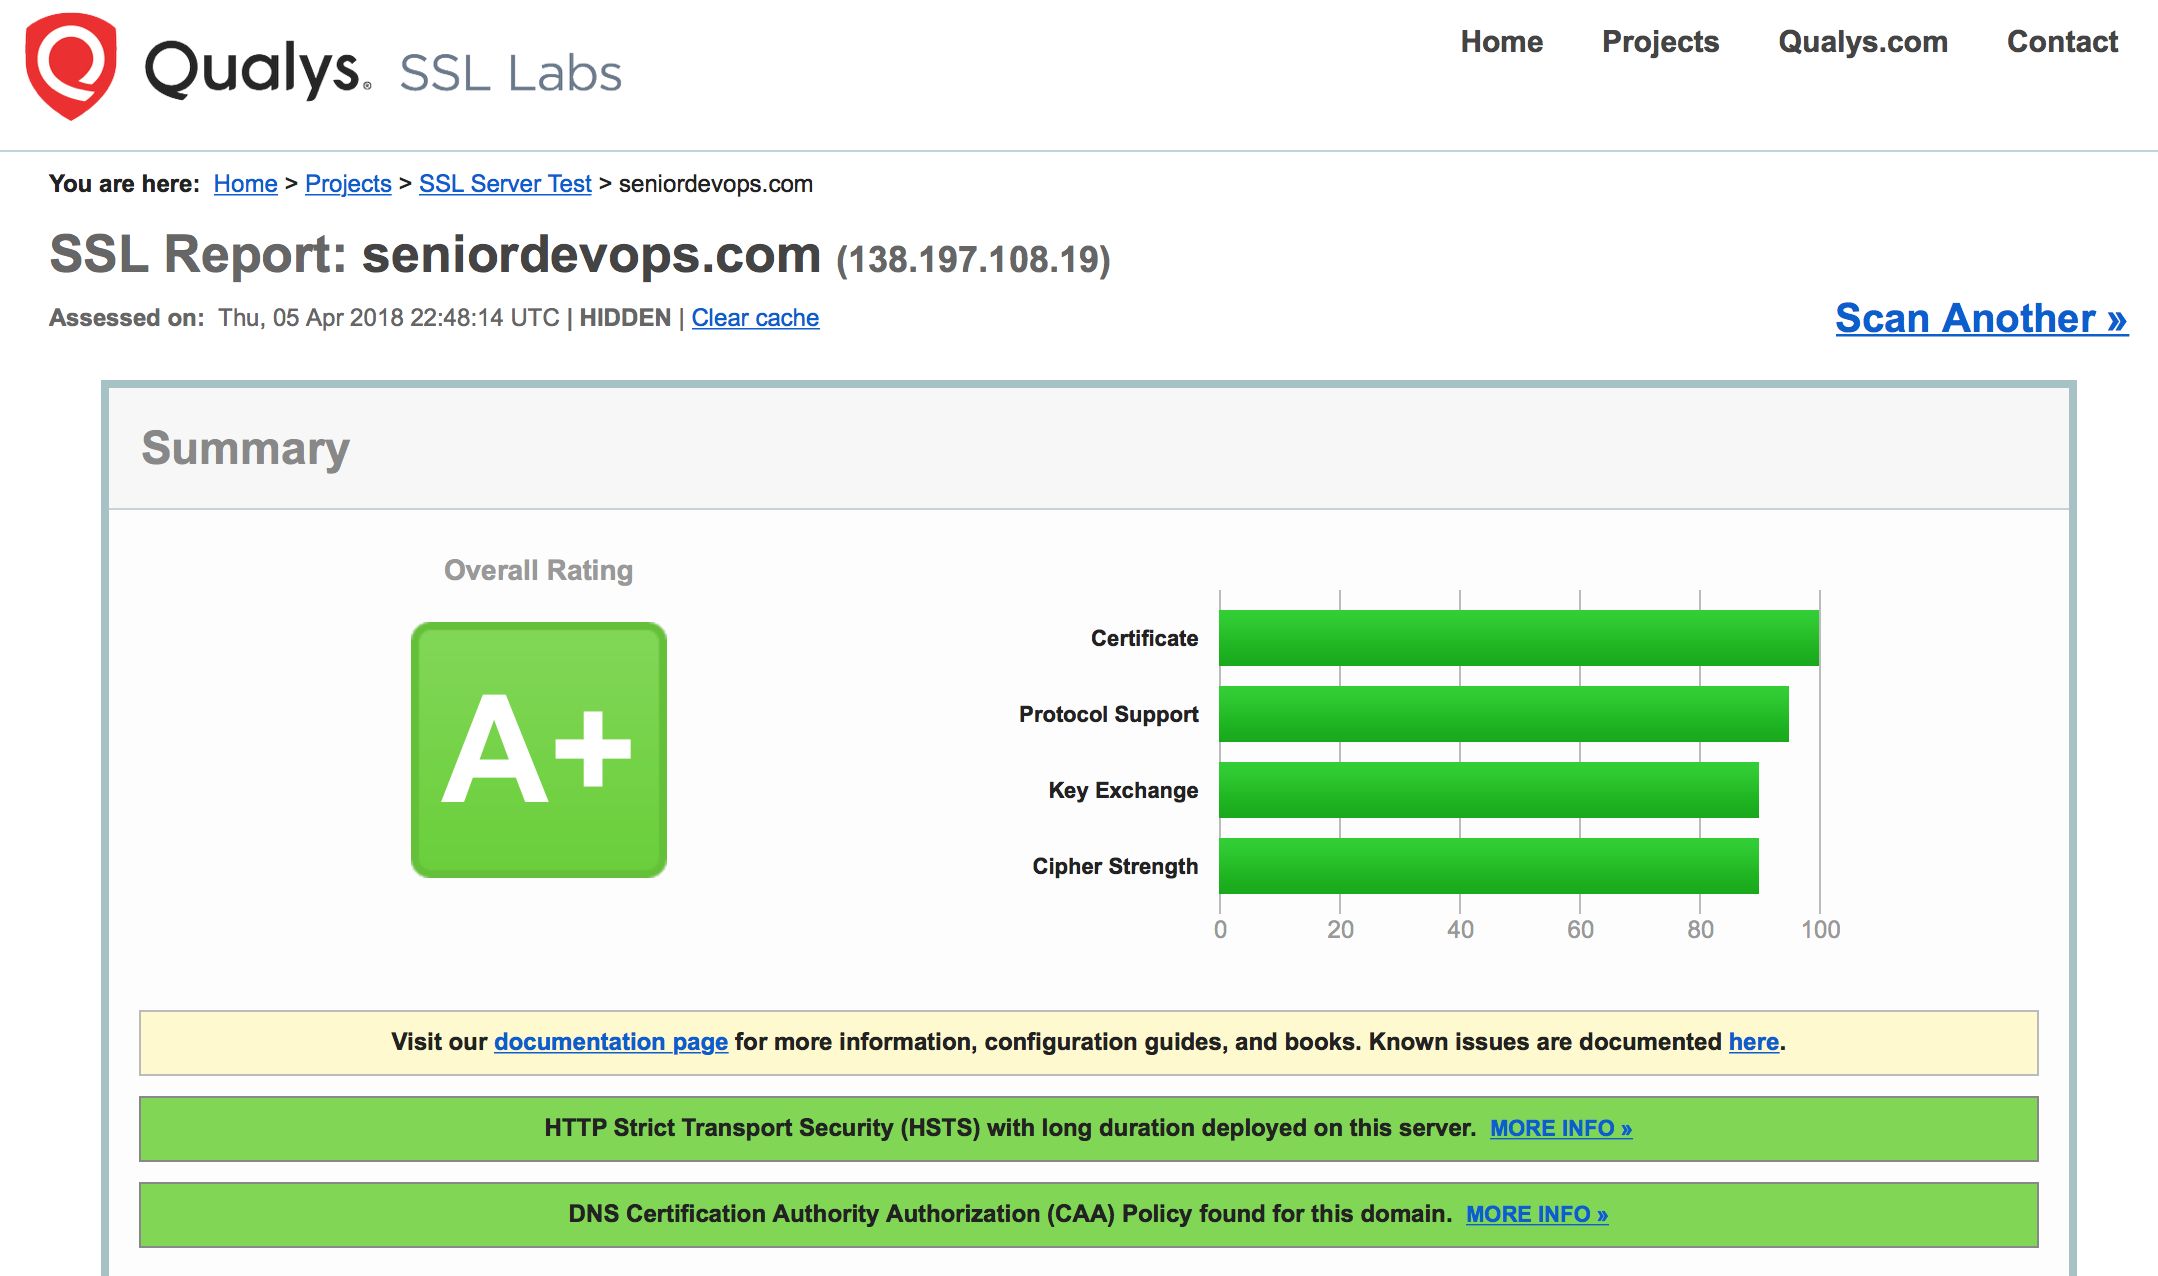Click the A+ overall rating badge
The width and height of the screenshot is (2158, 1276).
[538, 748]
